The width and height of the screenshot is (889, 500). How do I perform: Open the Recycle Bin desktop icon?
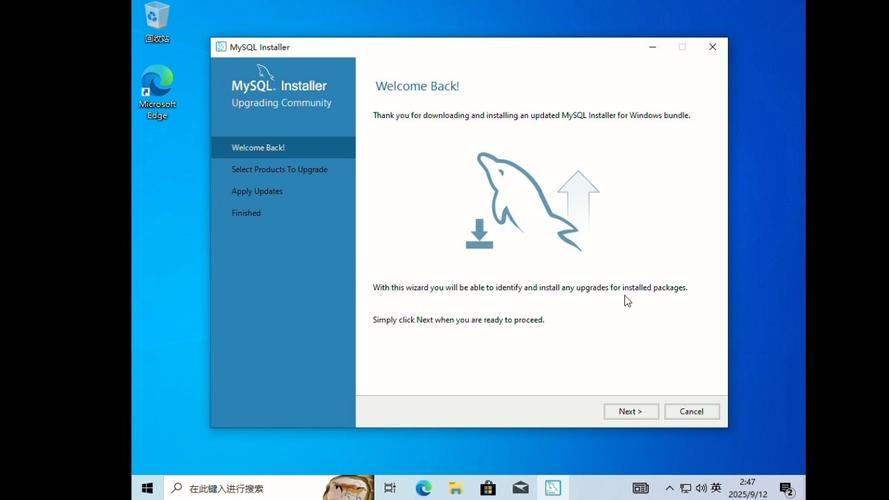point(157,22)
